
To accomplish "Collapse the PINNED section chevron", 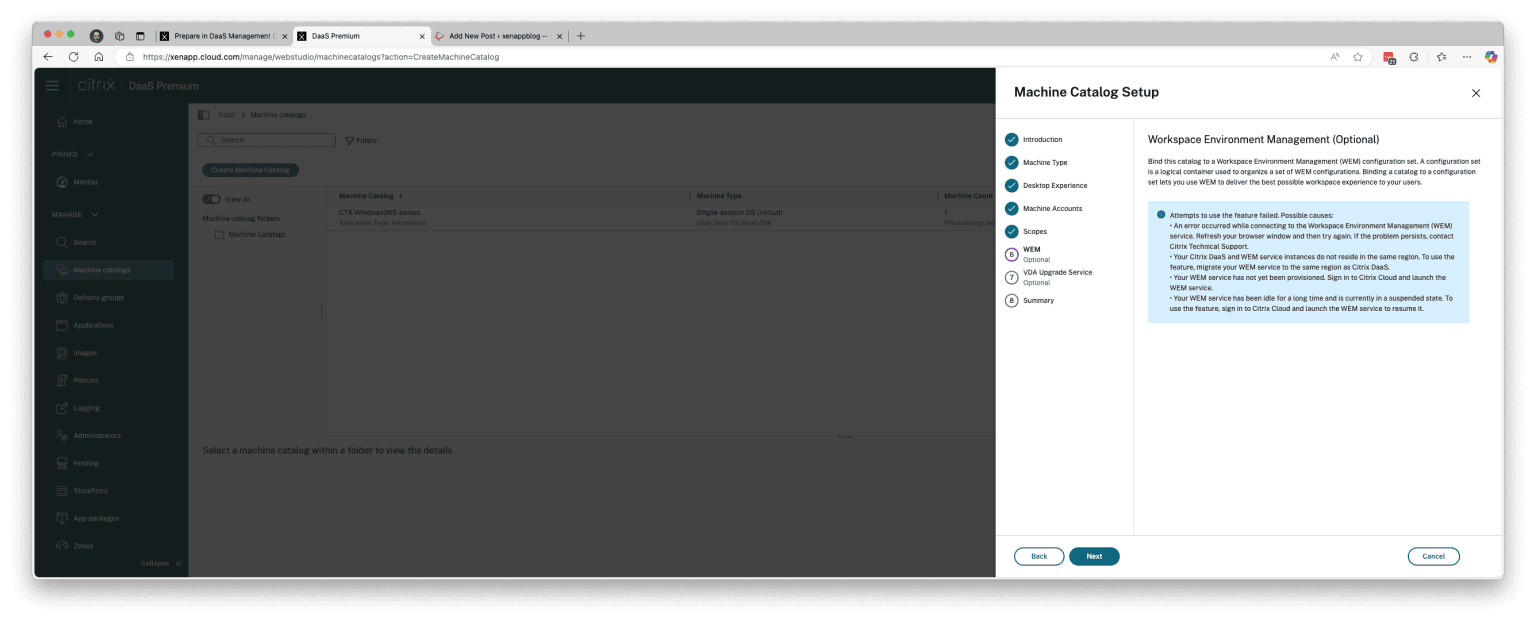I will 90,154.
